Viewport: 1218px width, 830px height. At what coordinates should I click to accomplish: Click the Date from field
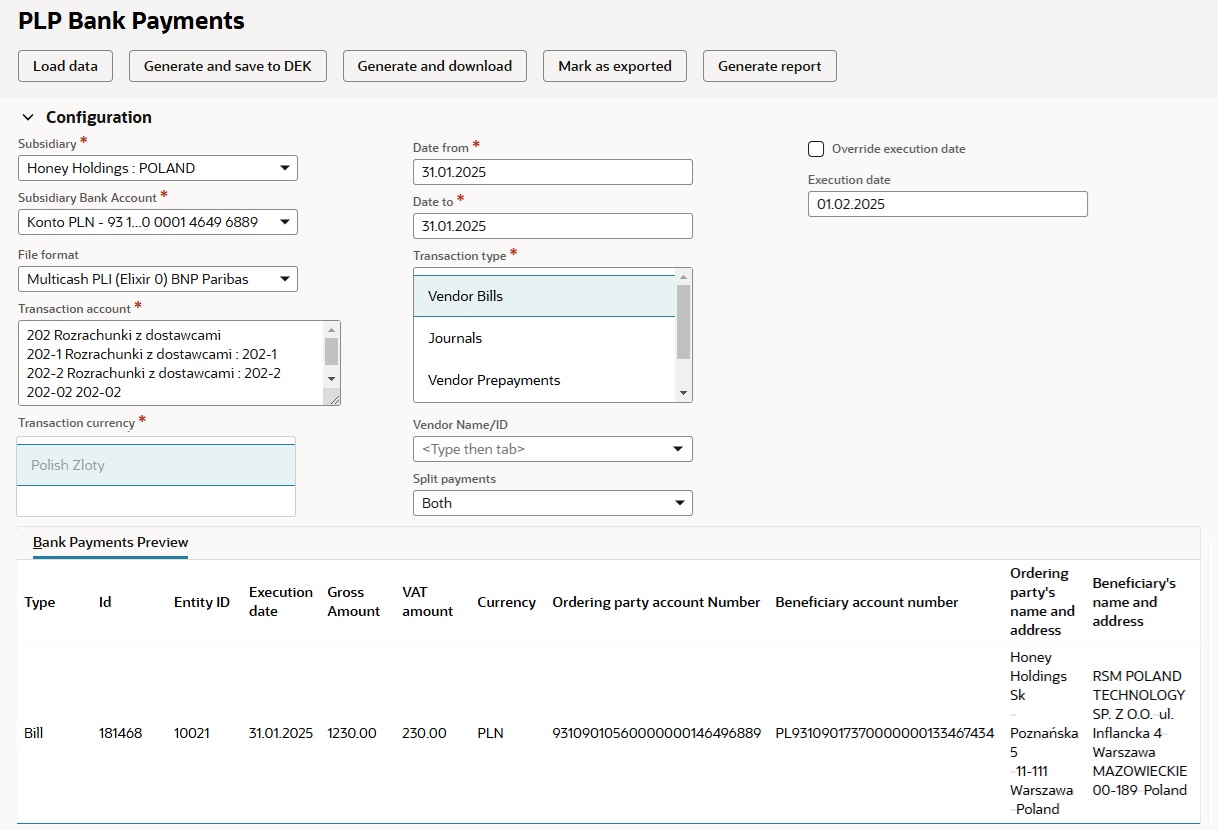pos(552,172)
